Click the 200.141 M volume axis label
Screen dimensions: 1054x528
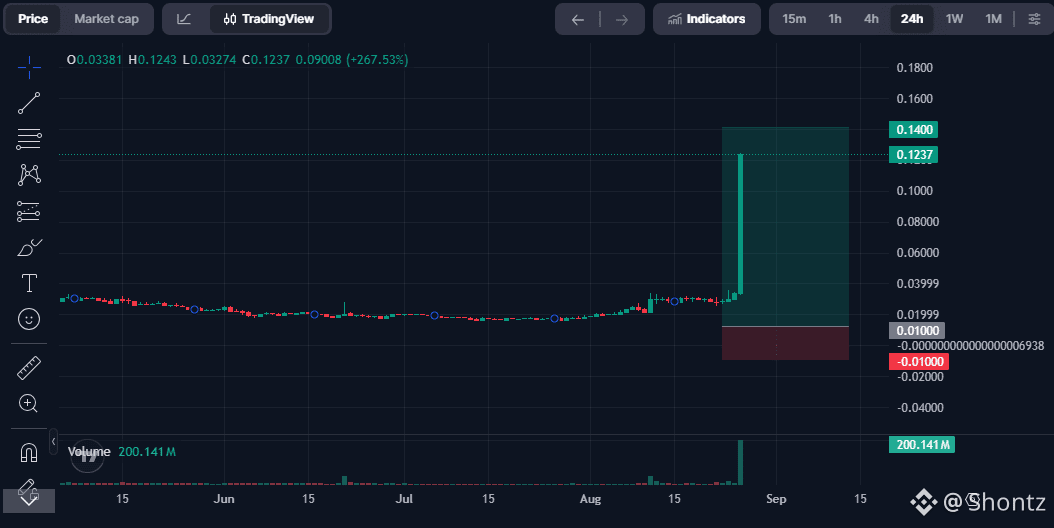922,445
